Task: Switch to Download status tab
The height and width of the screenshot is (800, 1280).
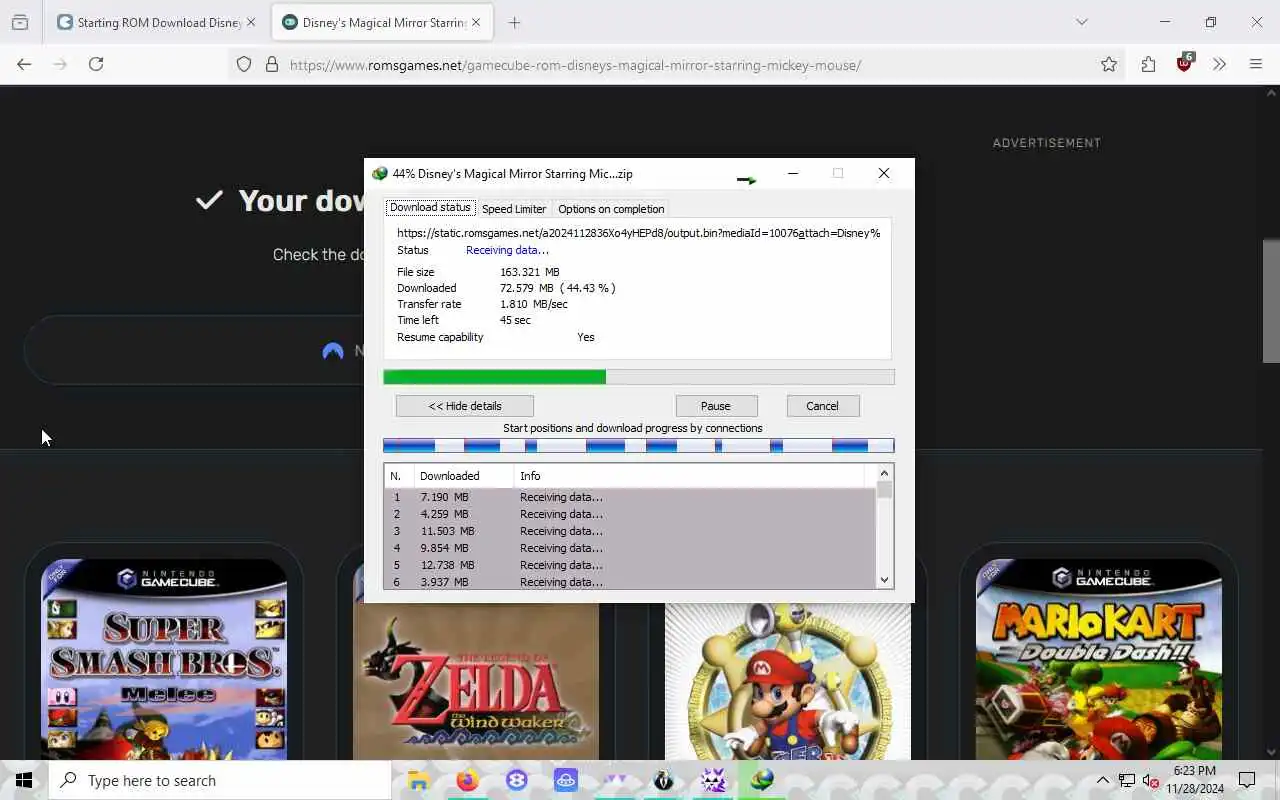Action: (430, 208)
